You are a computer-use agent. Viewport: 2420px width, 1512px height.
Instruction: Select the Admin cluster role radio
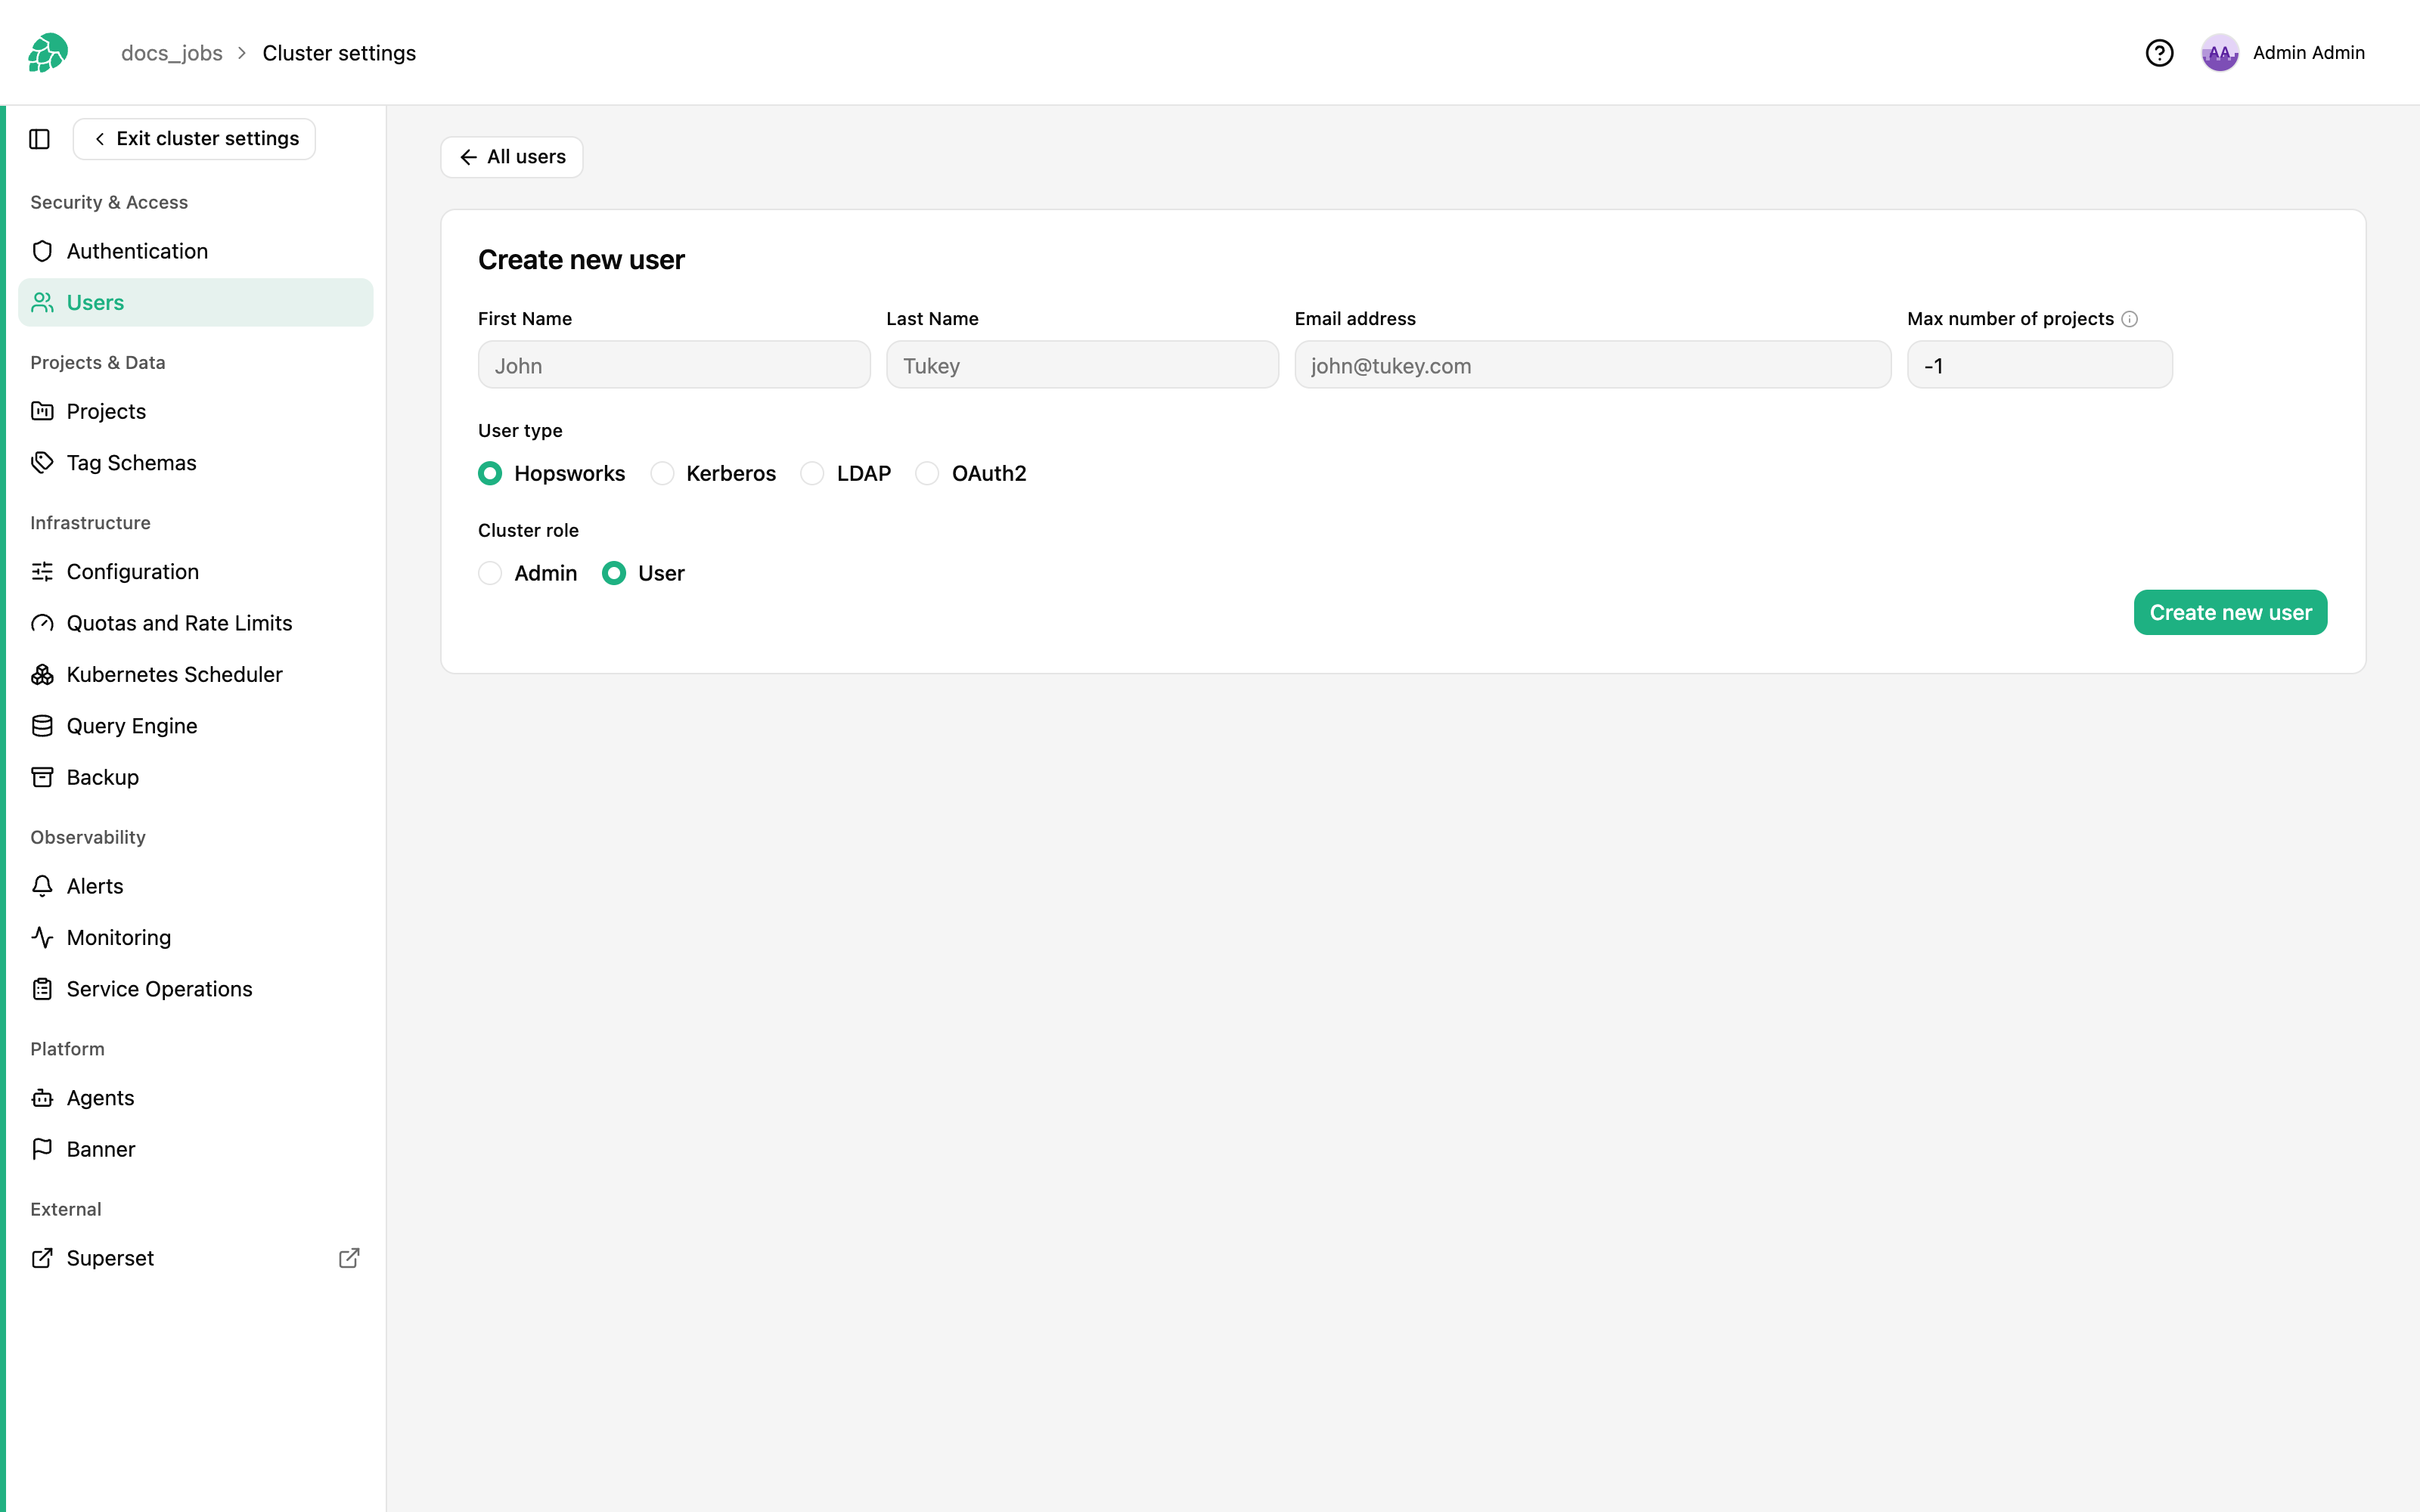(x=490, y=573)
